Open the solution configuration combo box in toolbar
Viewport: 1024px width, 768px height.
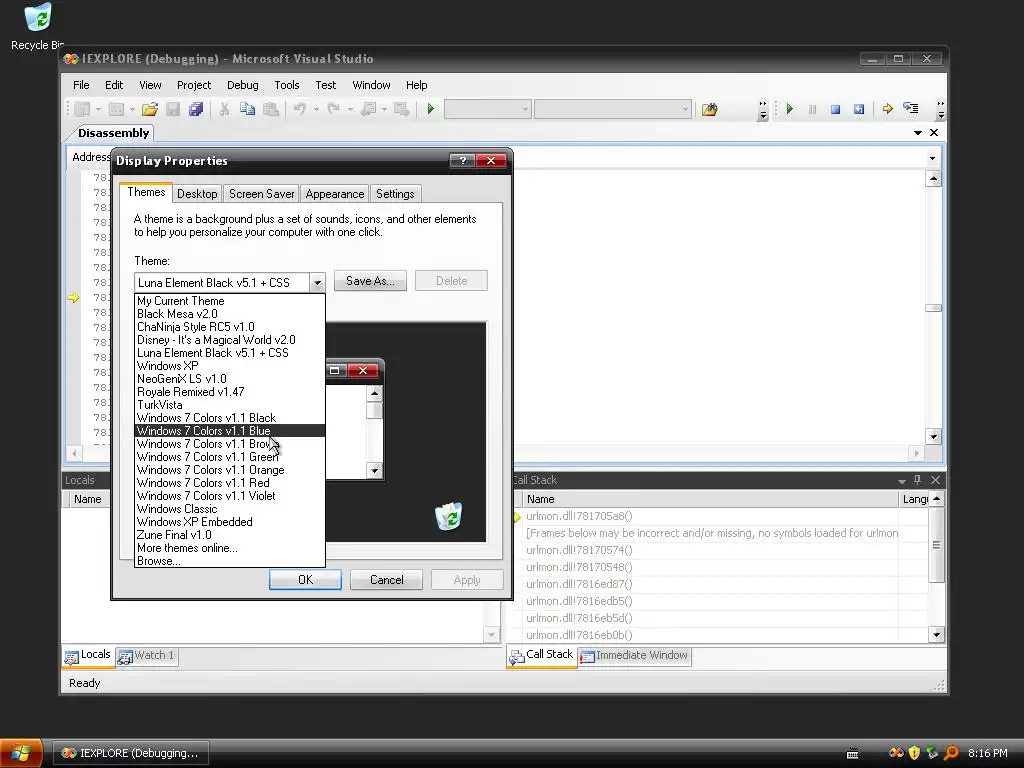487,109
